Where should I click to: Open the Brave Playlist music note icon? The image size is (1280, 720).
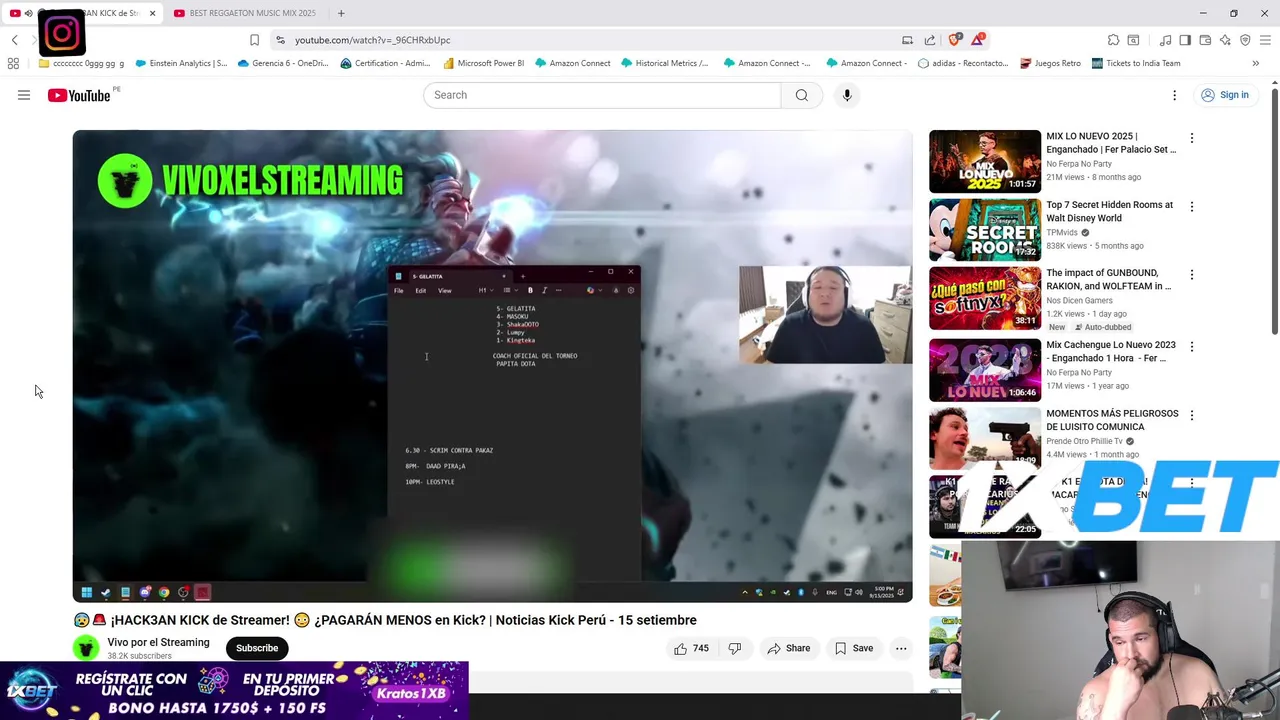1165,40
